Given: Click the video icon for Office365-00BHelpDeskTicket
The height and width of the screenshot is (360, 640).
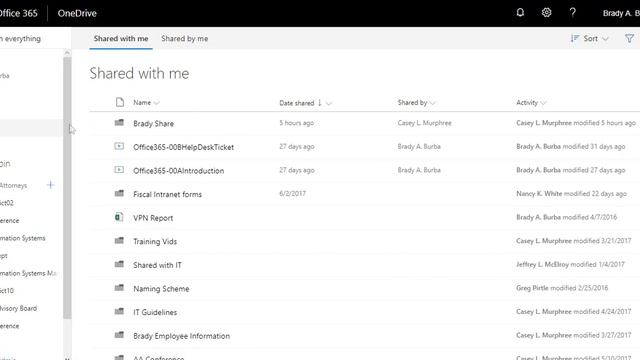Looking at the screenshot, I should [119, 146].
